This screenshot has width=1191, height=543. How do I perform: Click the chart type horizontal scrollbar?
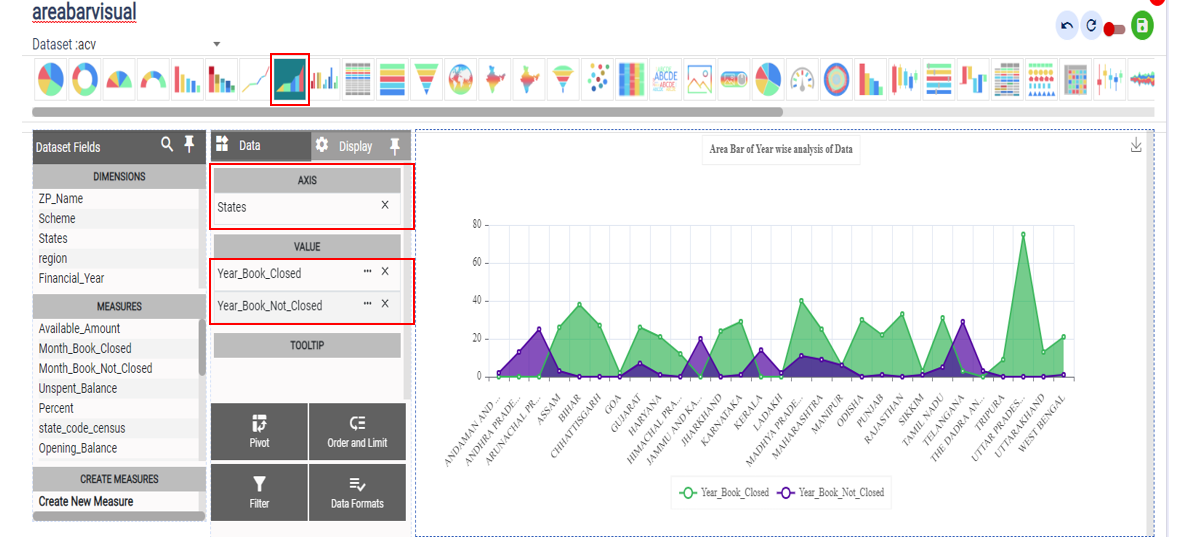[x=400, y=112]
